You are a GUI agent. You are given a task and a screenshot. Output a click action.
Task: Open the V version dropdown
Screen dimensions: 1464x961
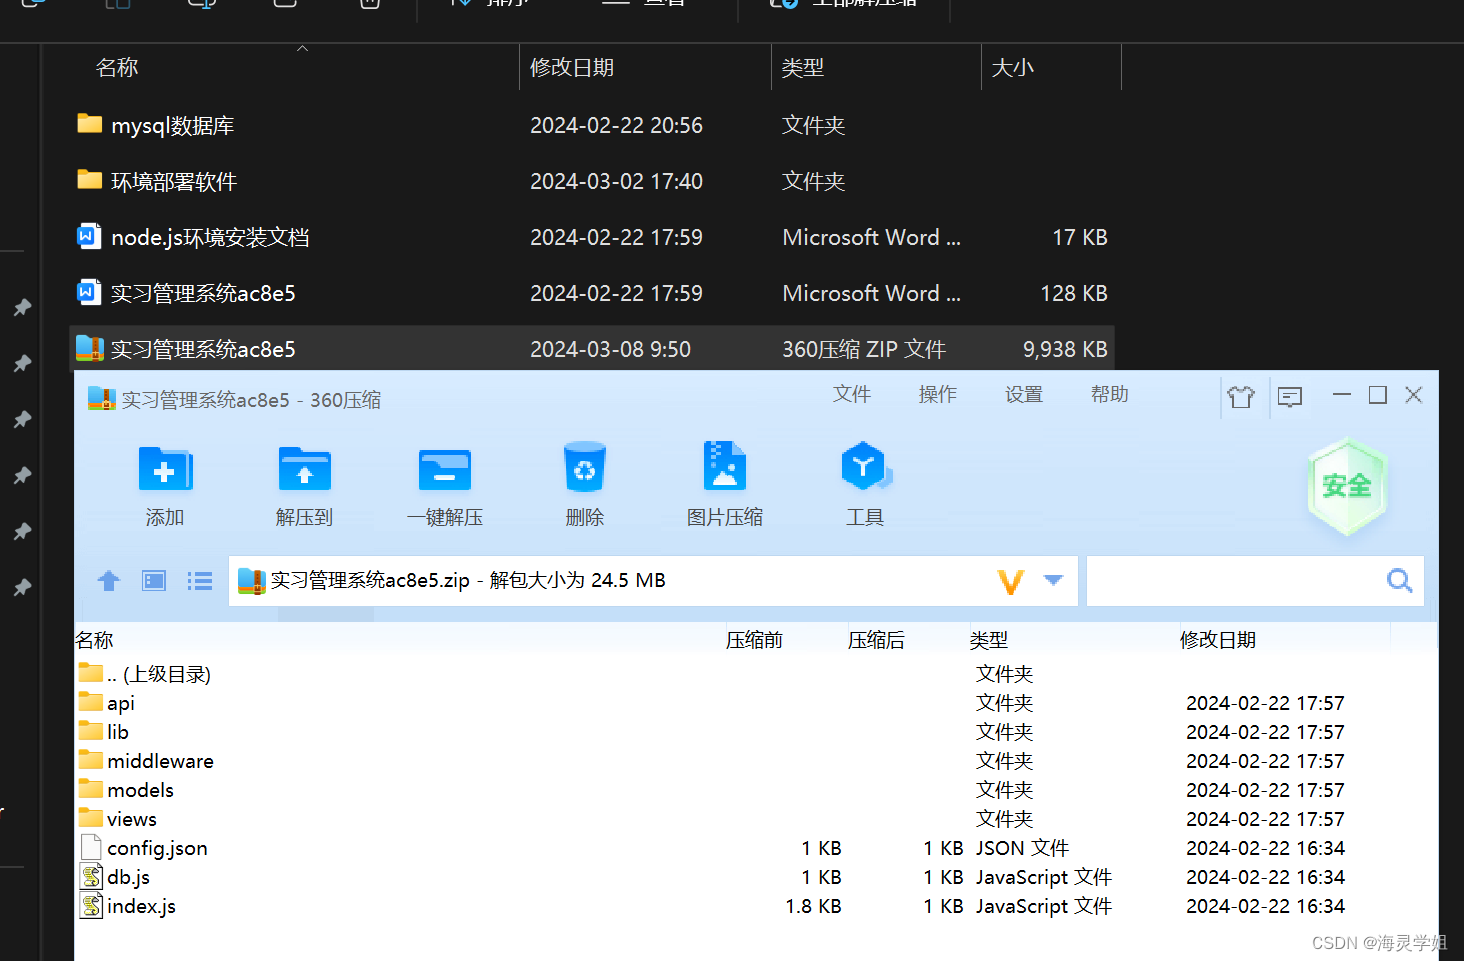click(1011, 580)
